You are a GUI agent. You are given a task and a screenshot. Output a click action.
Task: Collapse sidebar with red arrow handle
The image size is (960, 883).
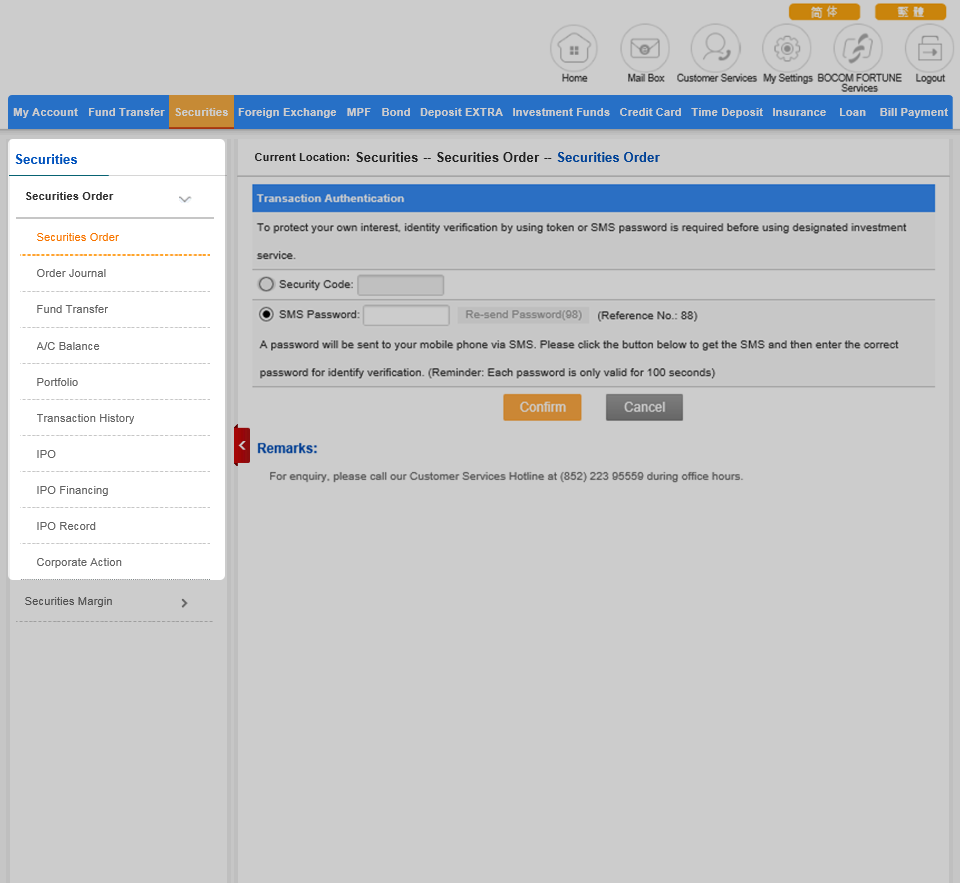click(x=242, y=446)
